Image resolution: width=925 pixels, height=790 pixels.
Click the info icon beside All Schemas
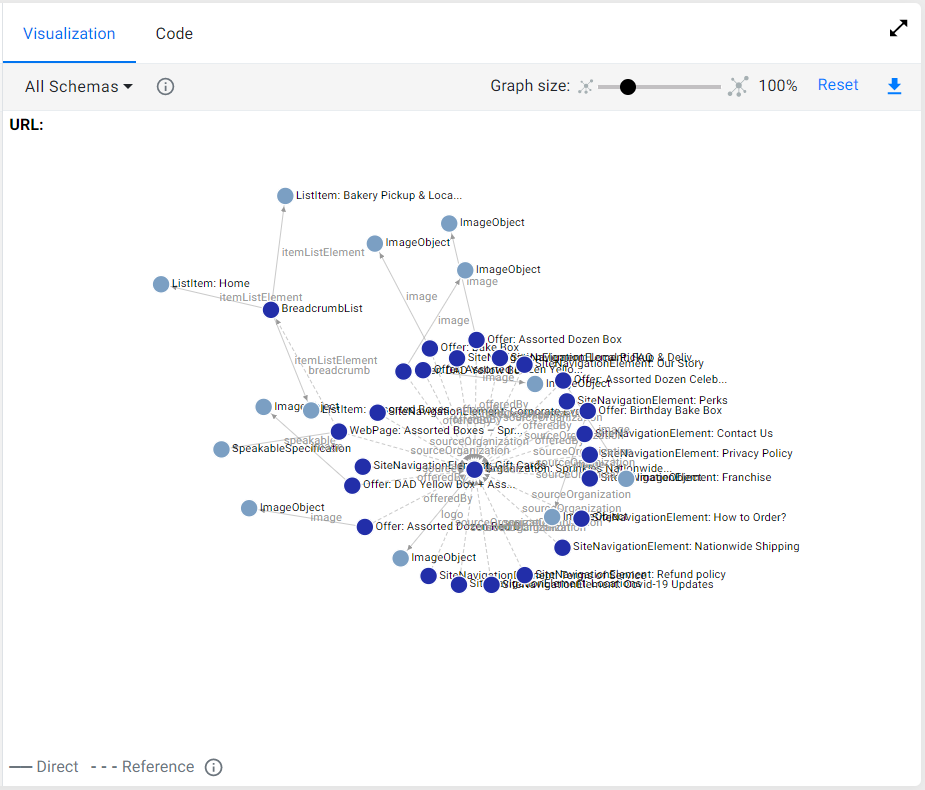(165, 87)
